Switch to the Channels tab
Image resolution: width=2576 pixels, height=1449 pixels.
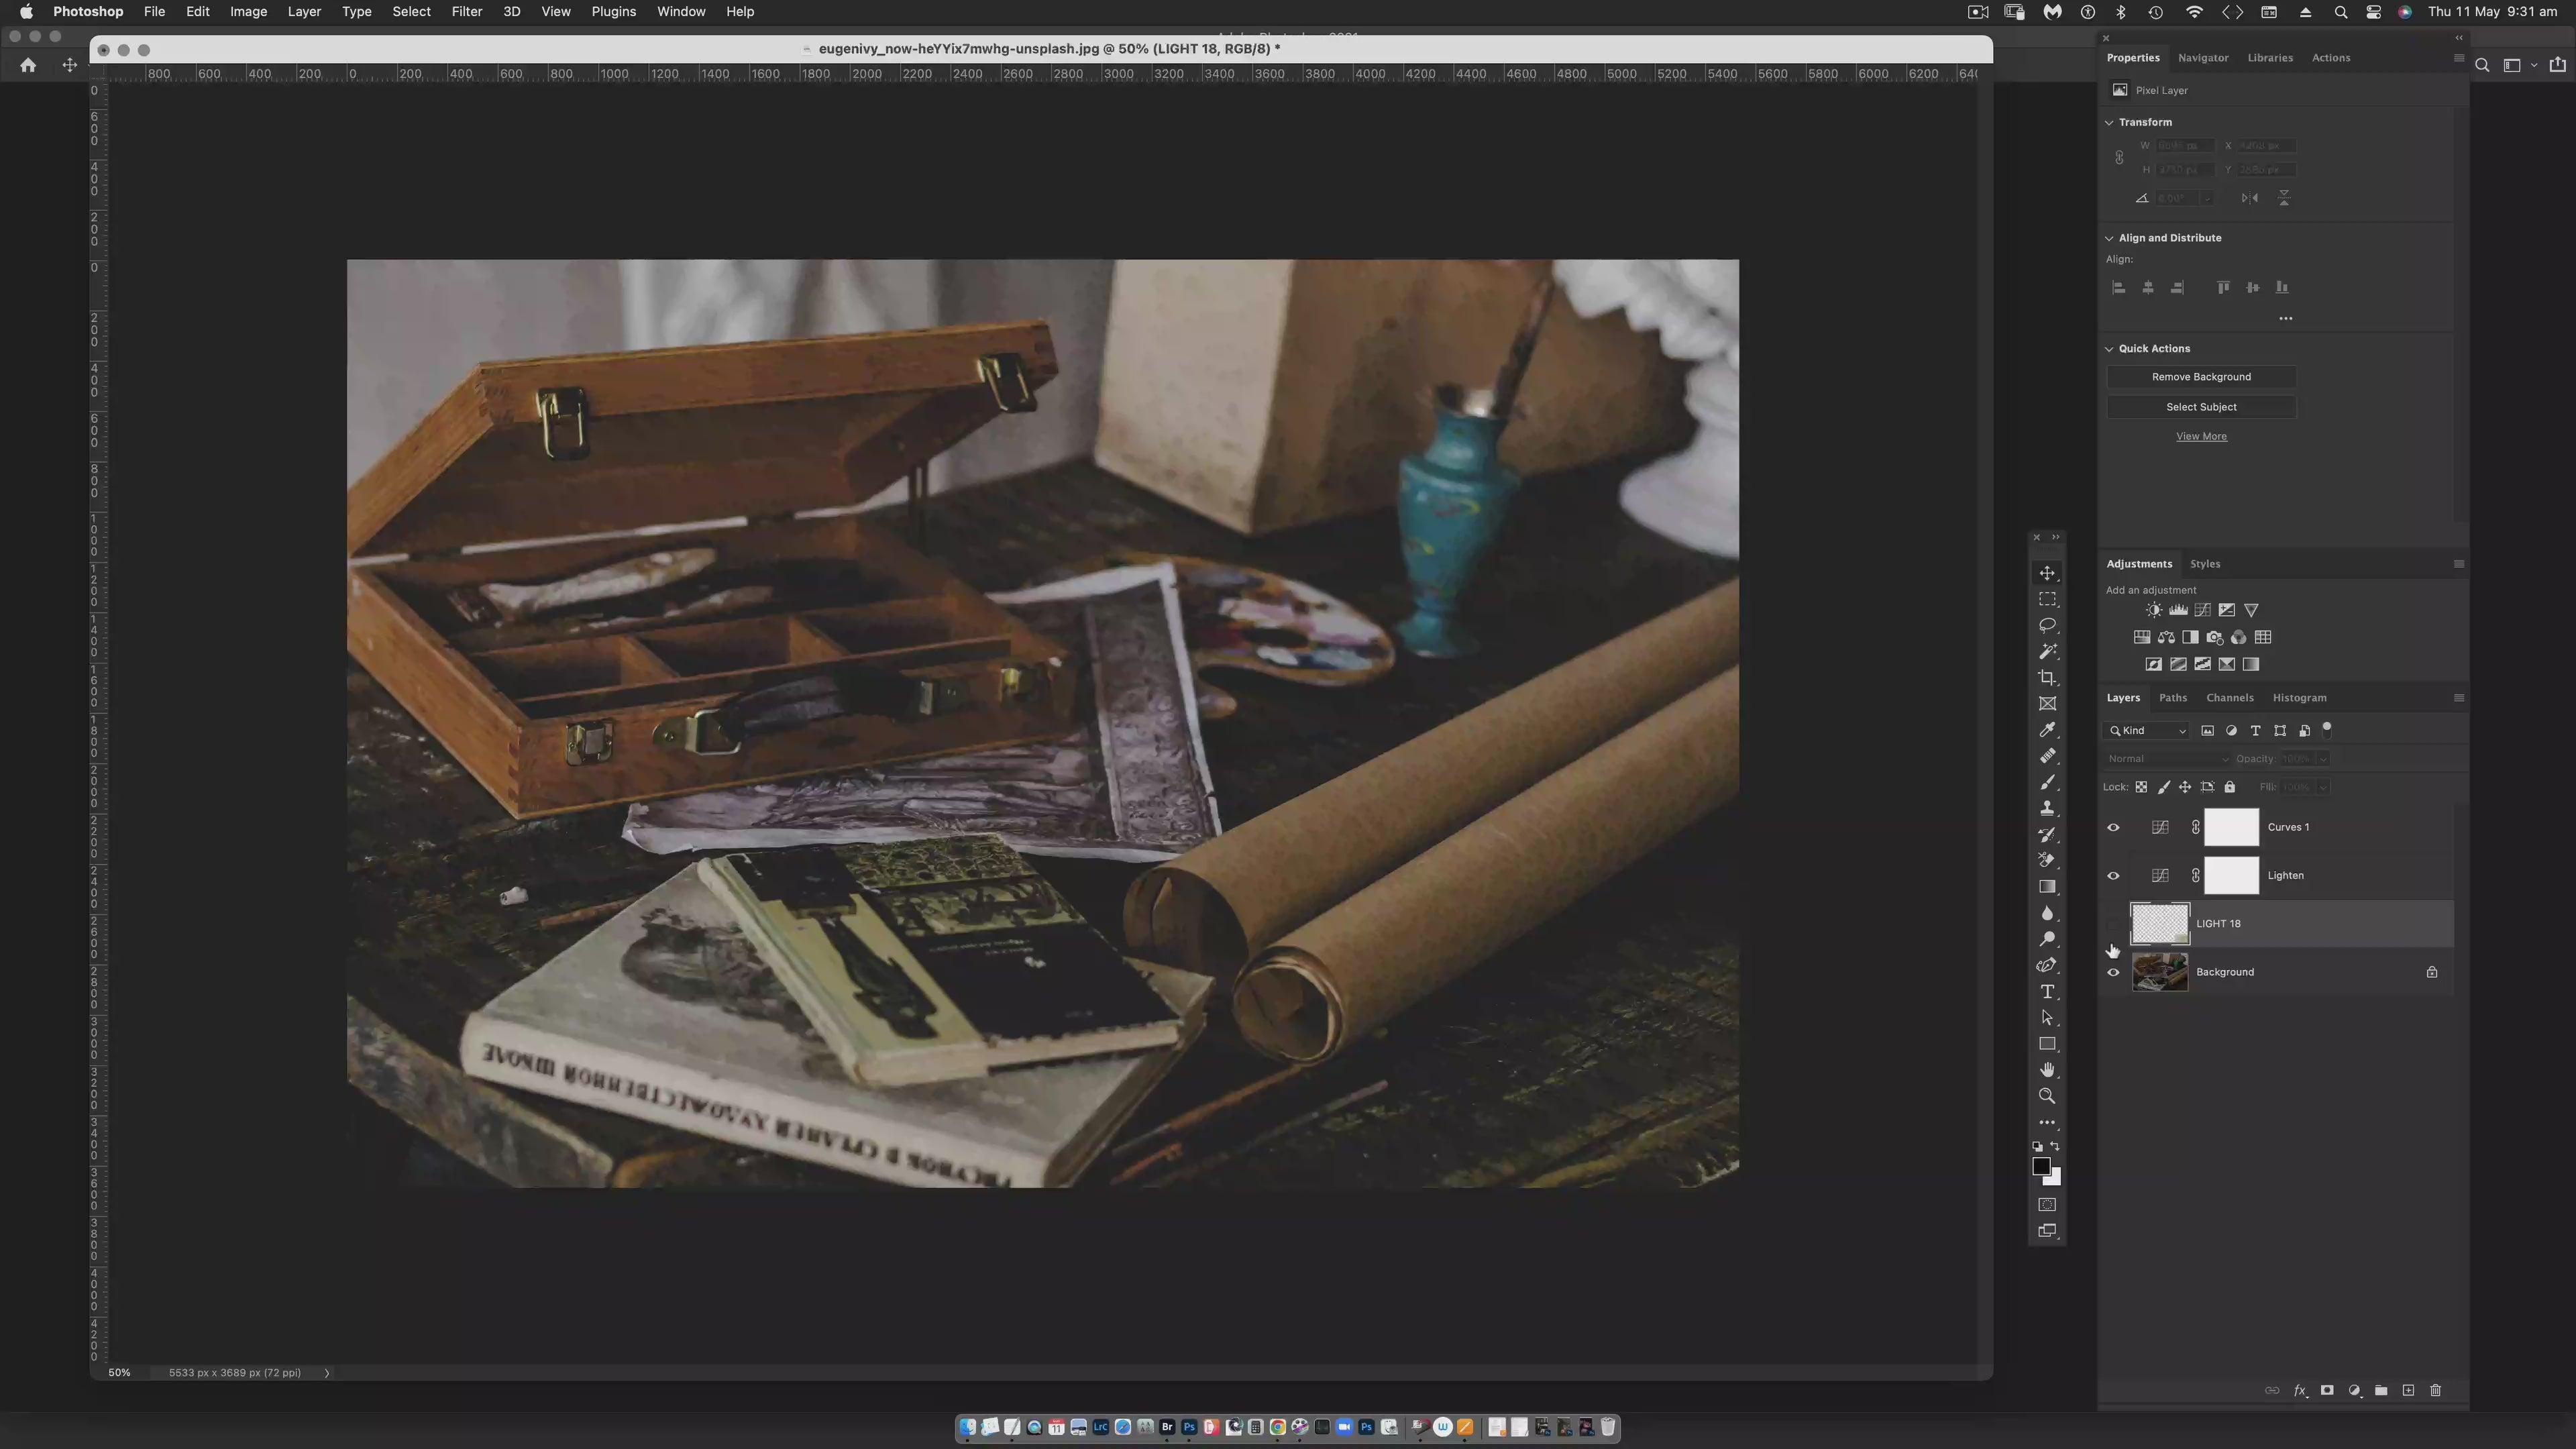tap(2229, 698)
